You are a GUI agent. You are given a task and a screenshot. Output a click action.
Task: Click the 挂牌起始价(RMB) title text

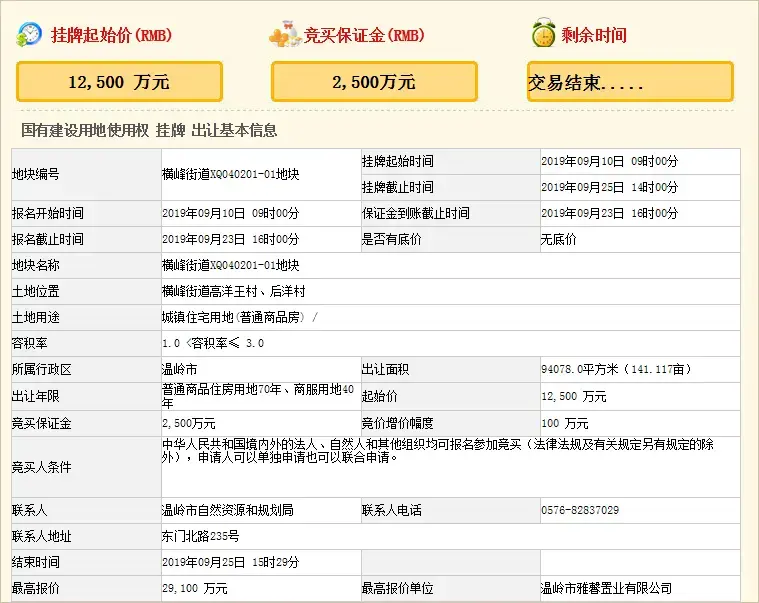(111, 36)
